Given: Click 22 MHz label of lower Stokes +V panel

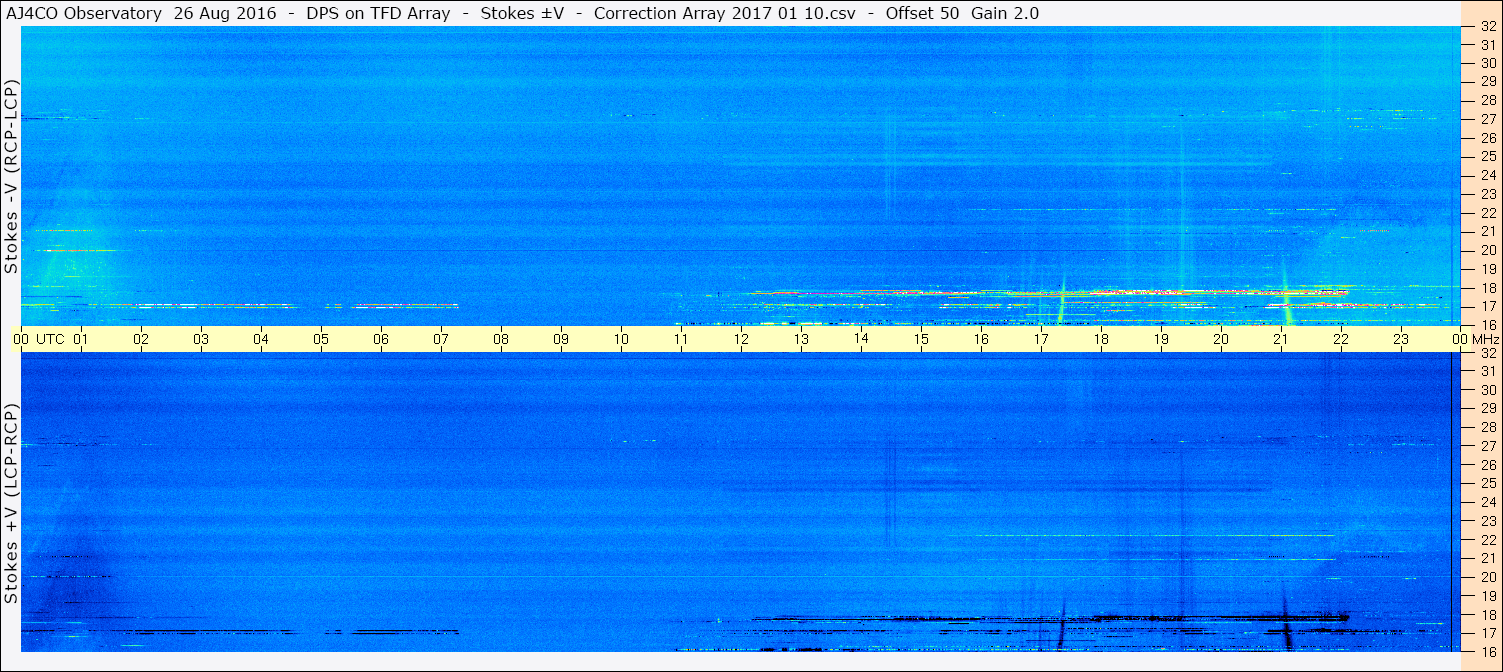Looking at the screenshot, I should [1488, 540].
